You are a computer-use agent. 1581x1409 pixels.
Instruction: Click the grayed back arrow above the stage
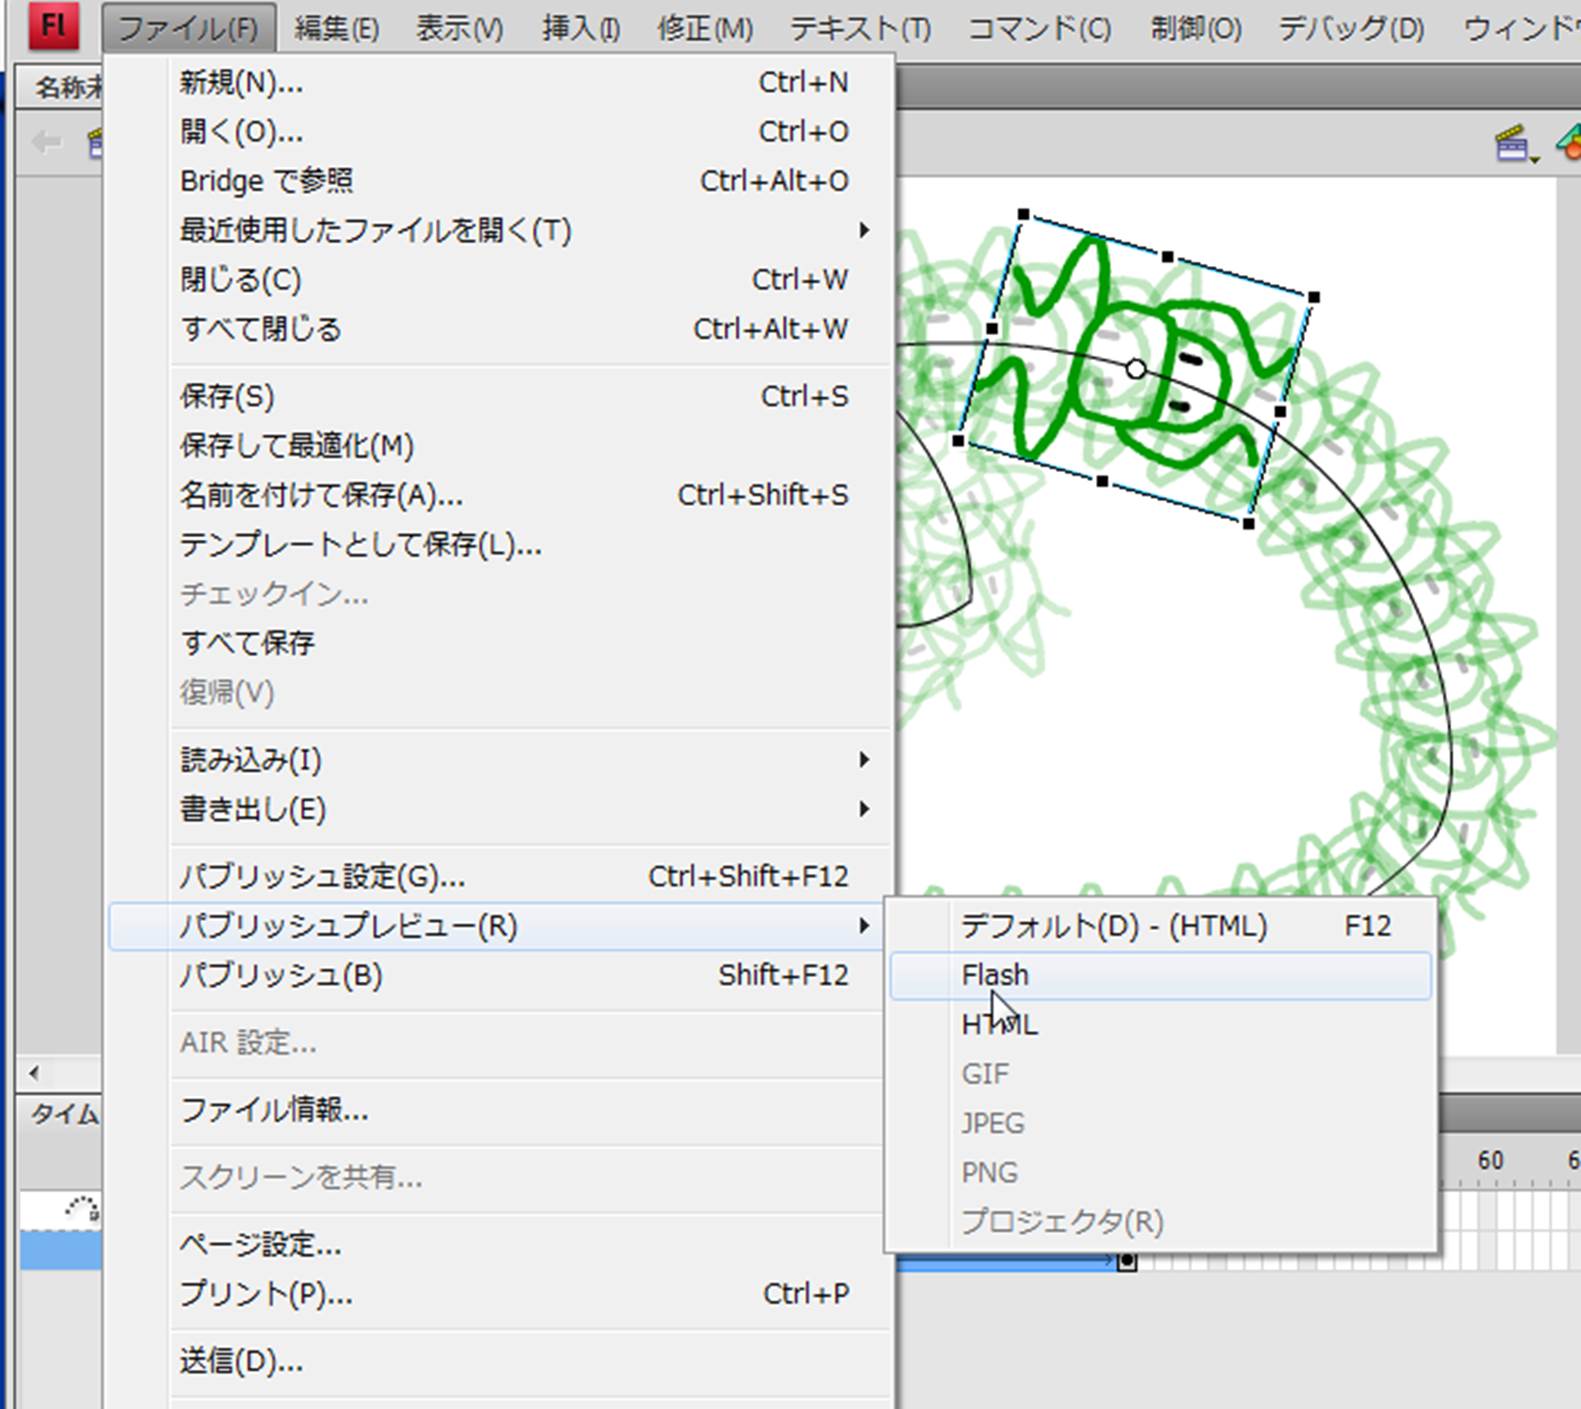[46, 143]
